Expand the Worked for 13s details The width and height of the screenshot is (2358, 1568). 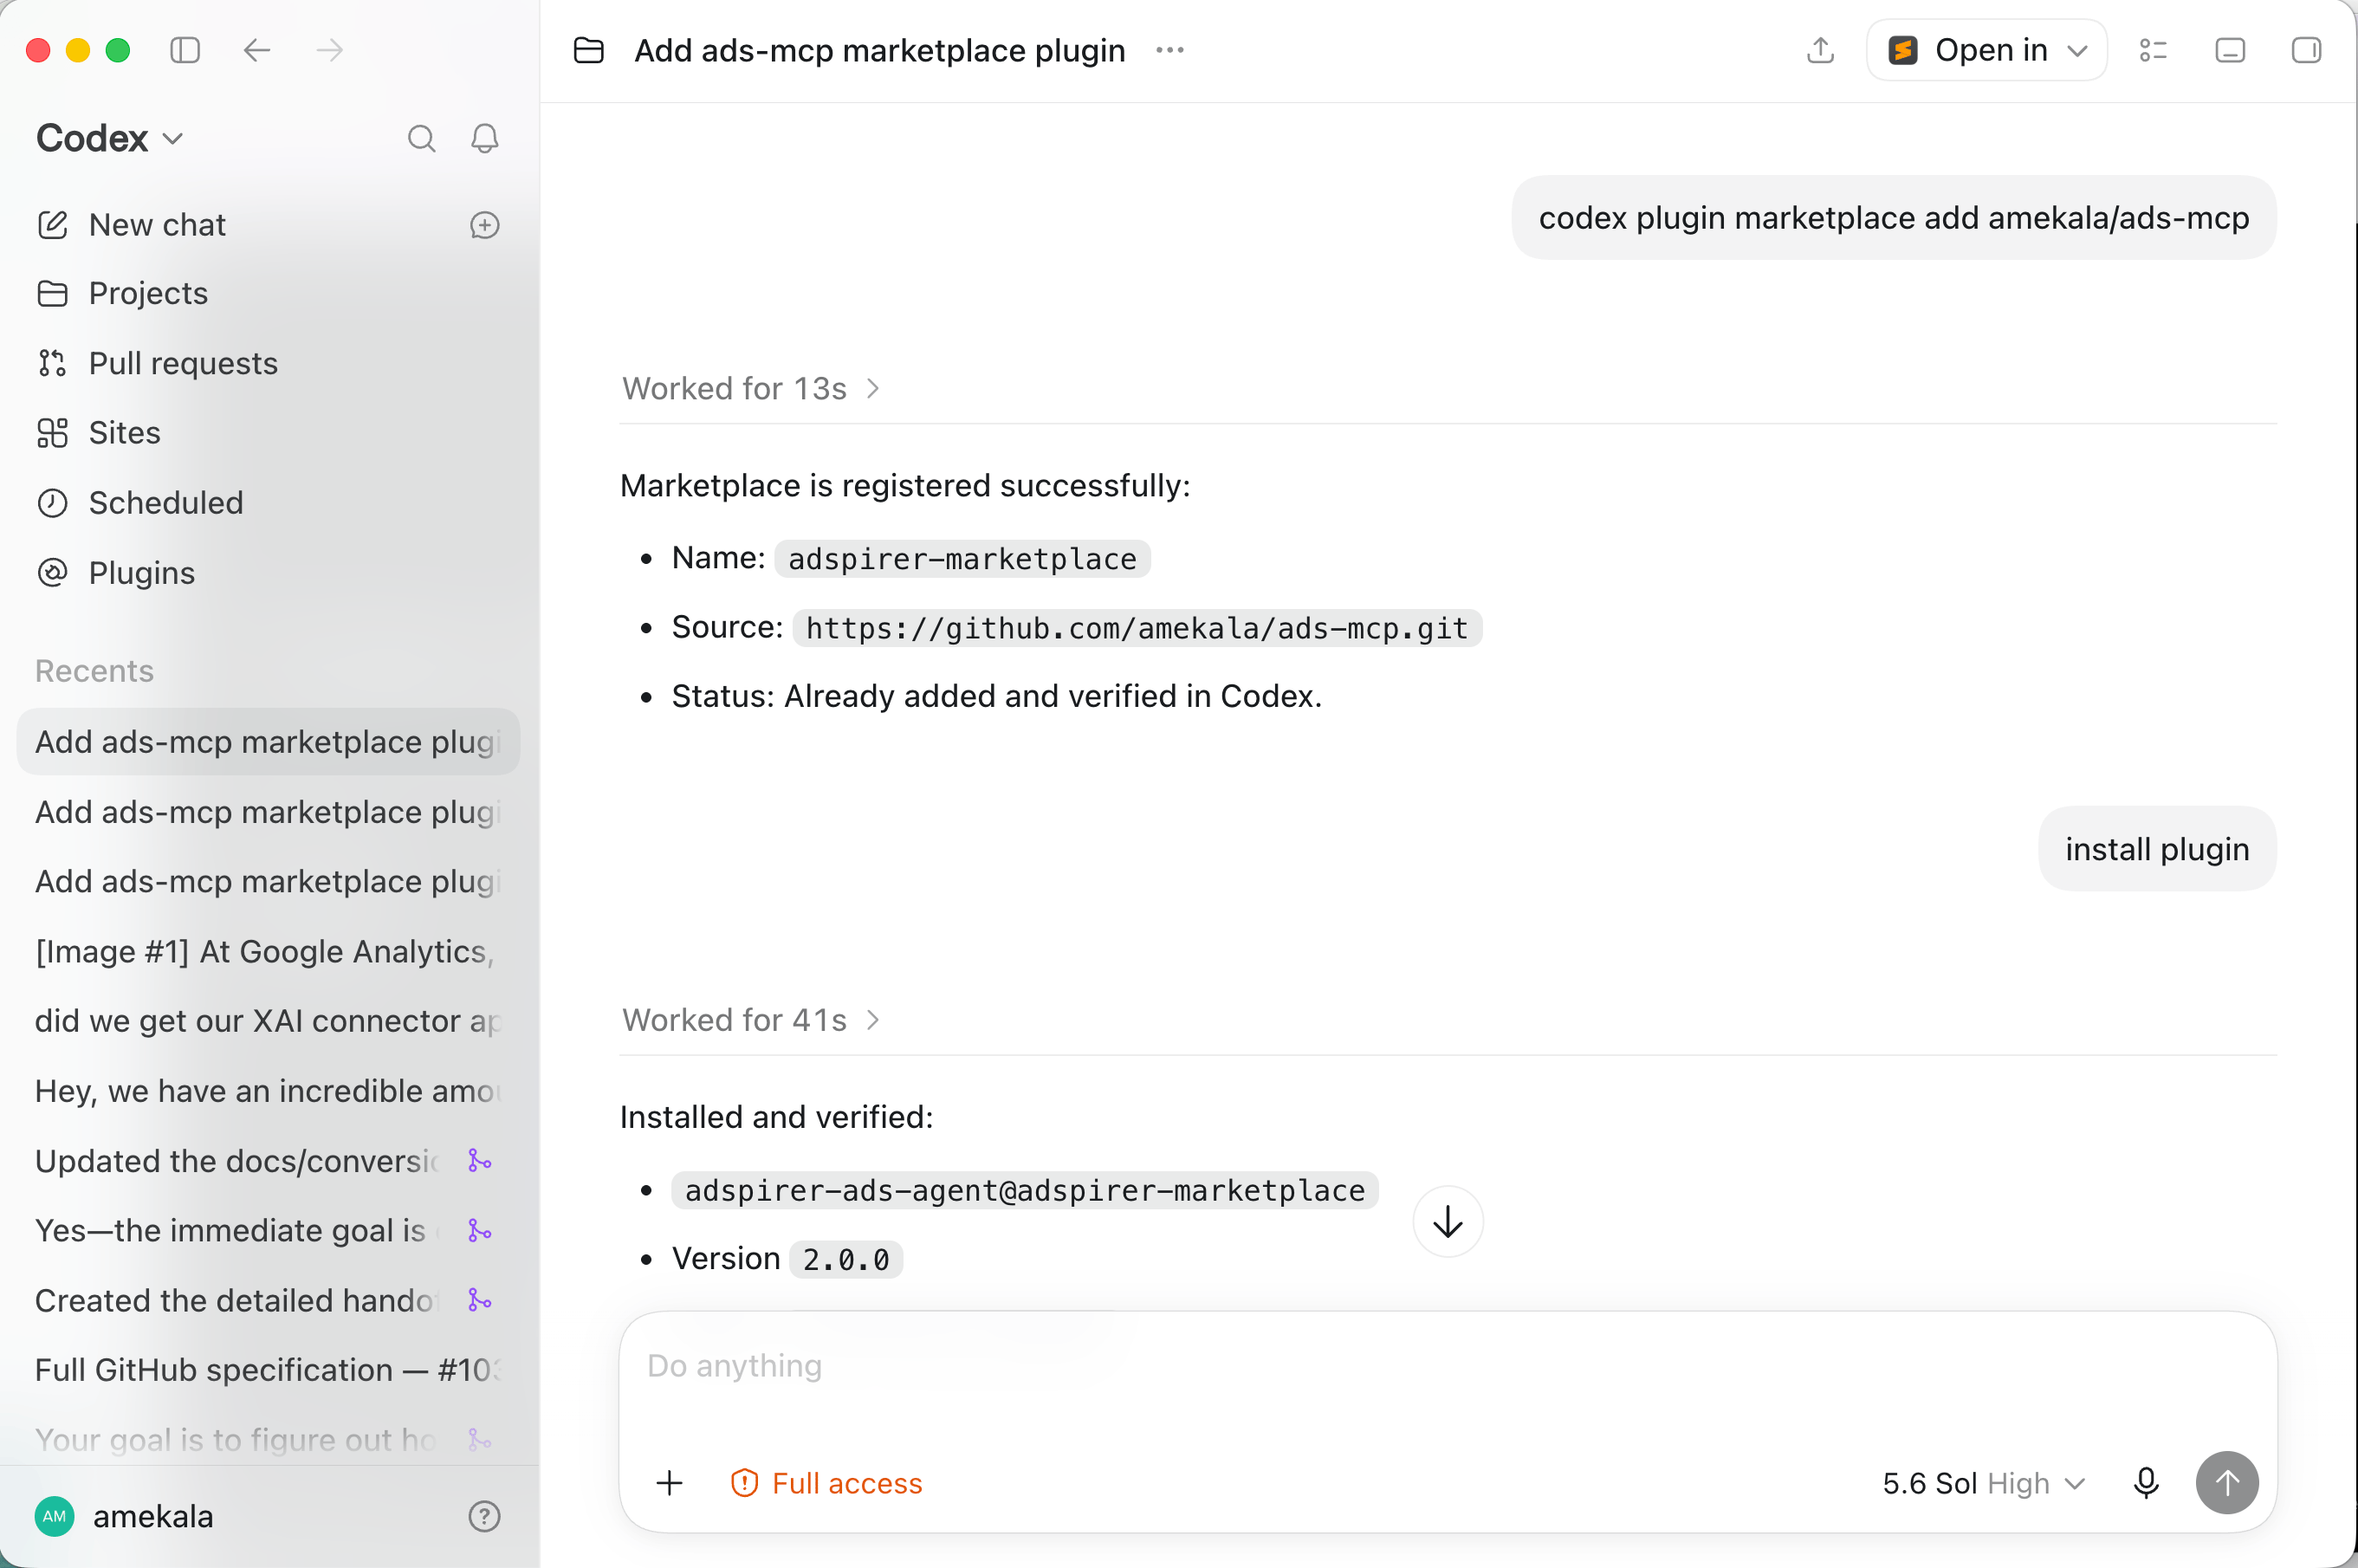pyautogui.click(x=751, y=388)
